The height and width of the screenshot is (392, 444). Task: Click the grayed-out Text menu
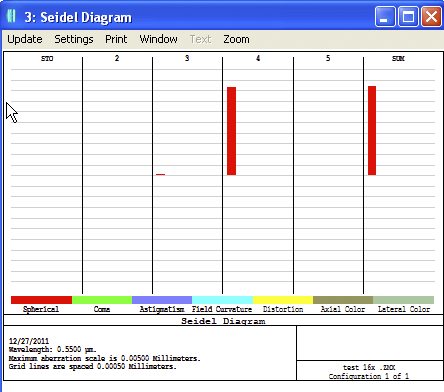tap(200, 39)
